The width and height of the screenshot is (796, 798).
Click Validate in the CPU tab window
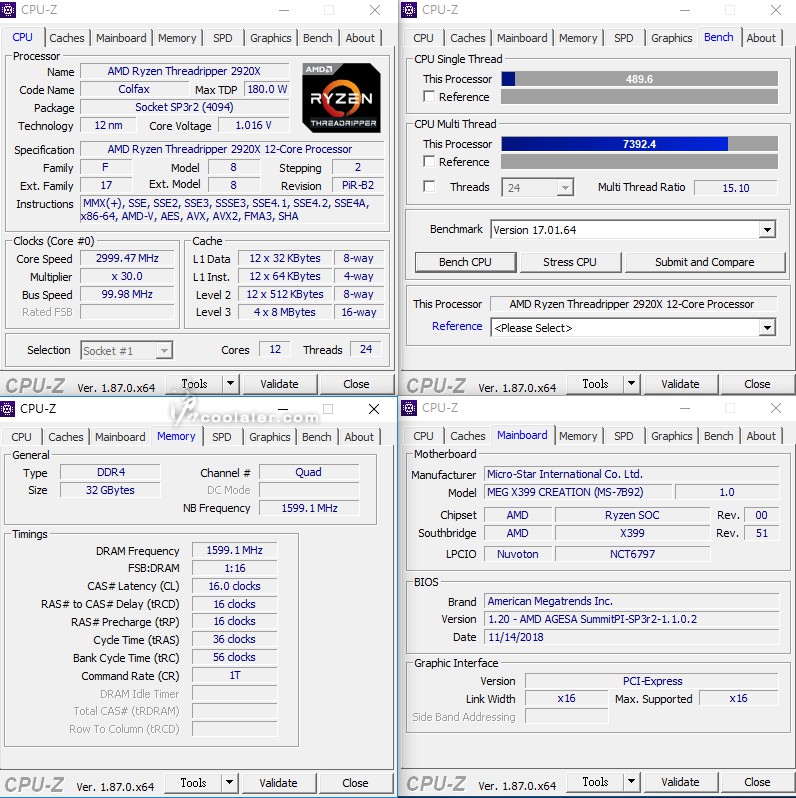279,384
